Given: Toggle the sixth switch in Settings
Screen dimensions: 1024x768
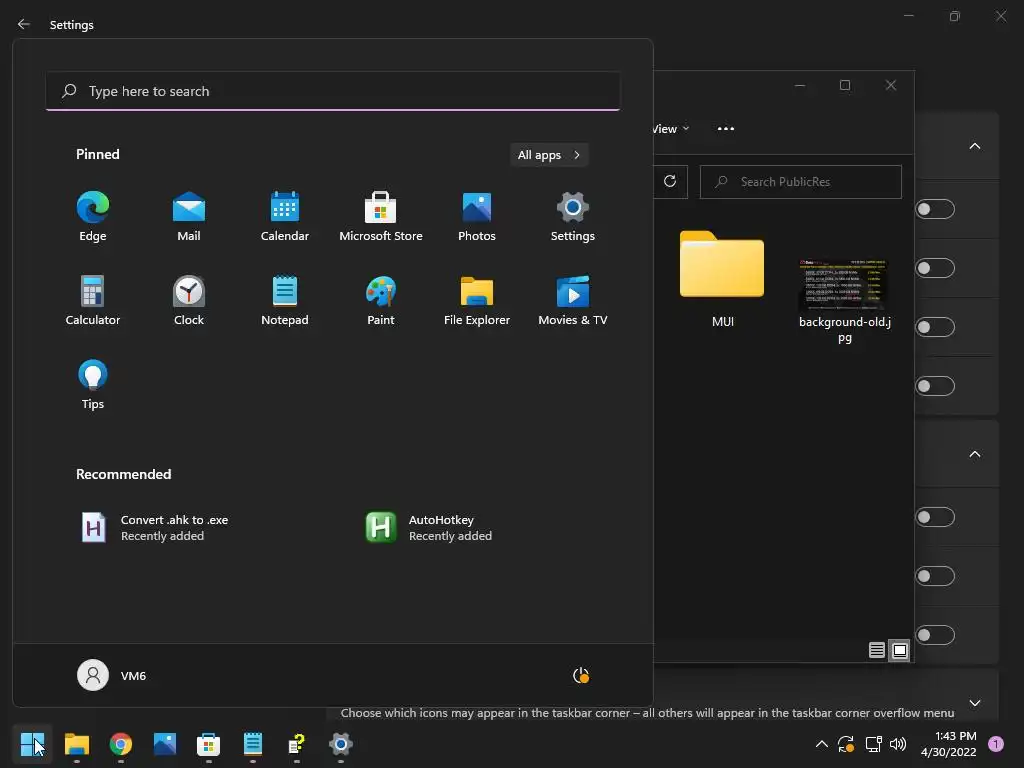Looking at the screenshot, I should coord(935,576).
